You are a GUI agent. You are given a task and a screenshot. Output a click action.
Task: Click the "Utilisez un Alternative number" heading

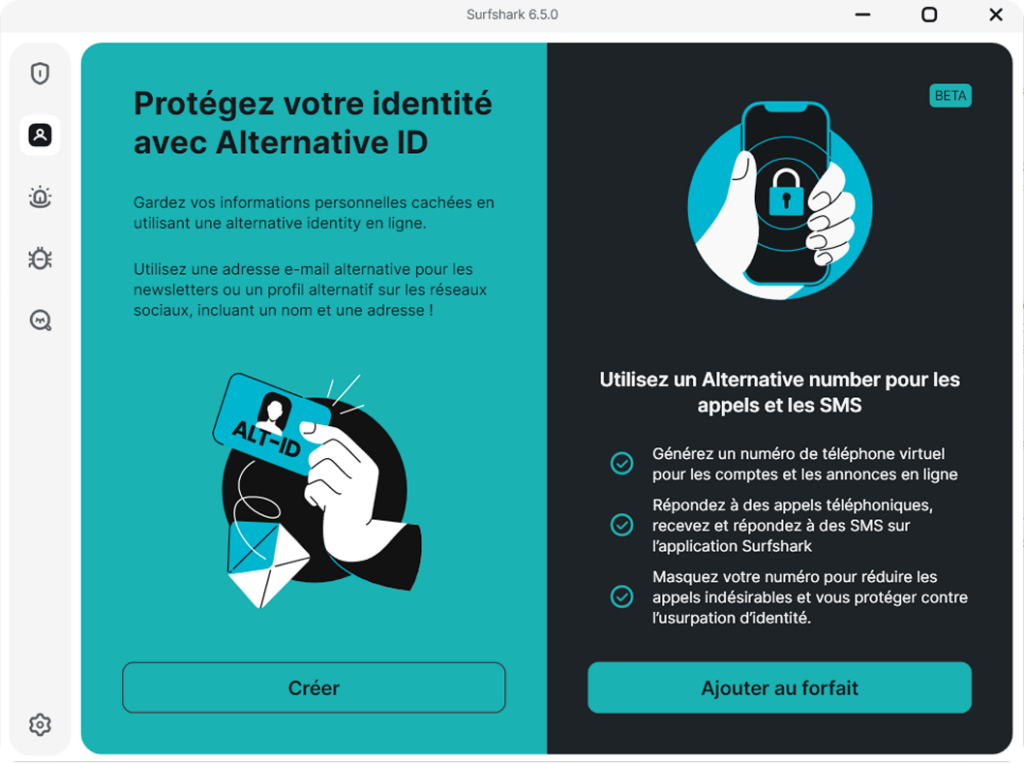[780, 392]
